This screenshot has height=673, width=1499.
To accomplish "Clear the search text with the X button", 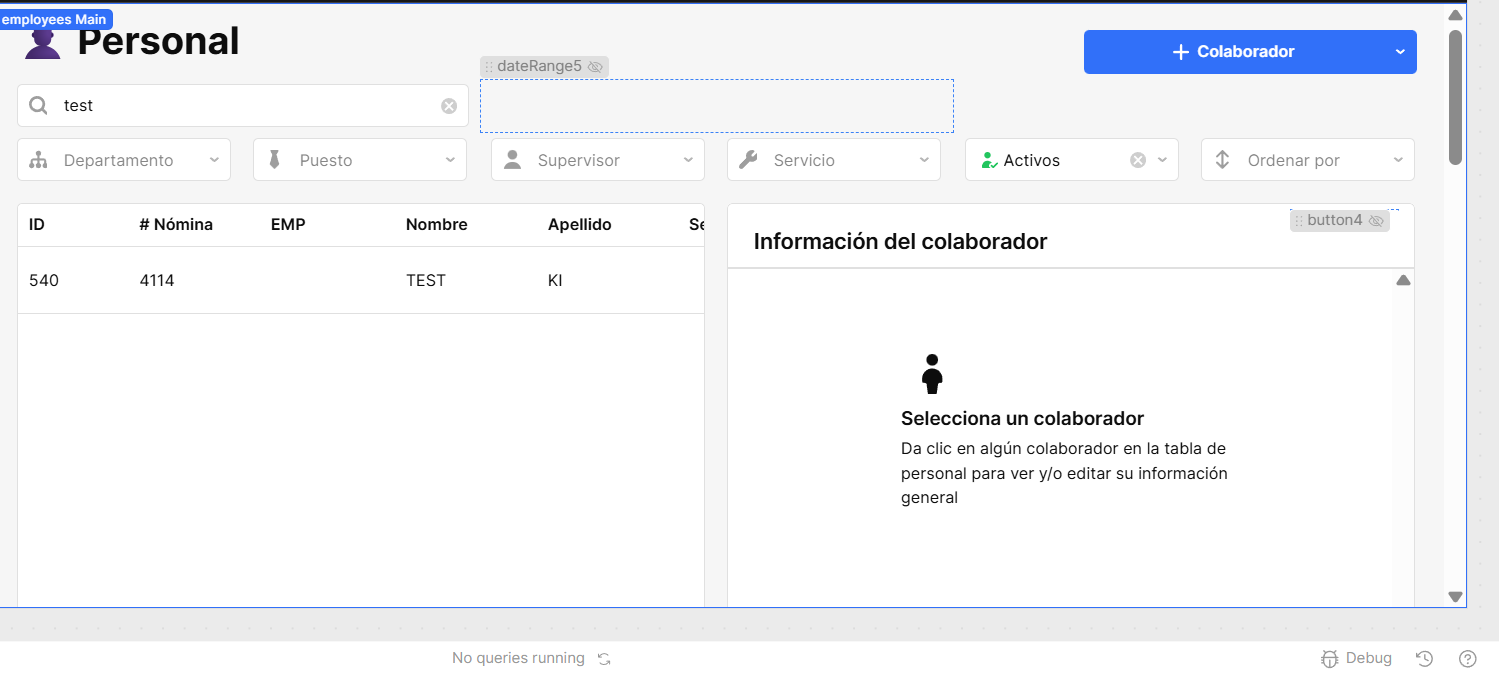I will click(448, 105).
